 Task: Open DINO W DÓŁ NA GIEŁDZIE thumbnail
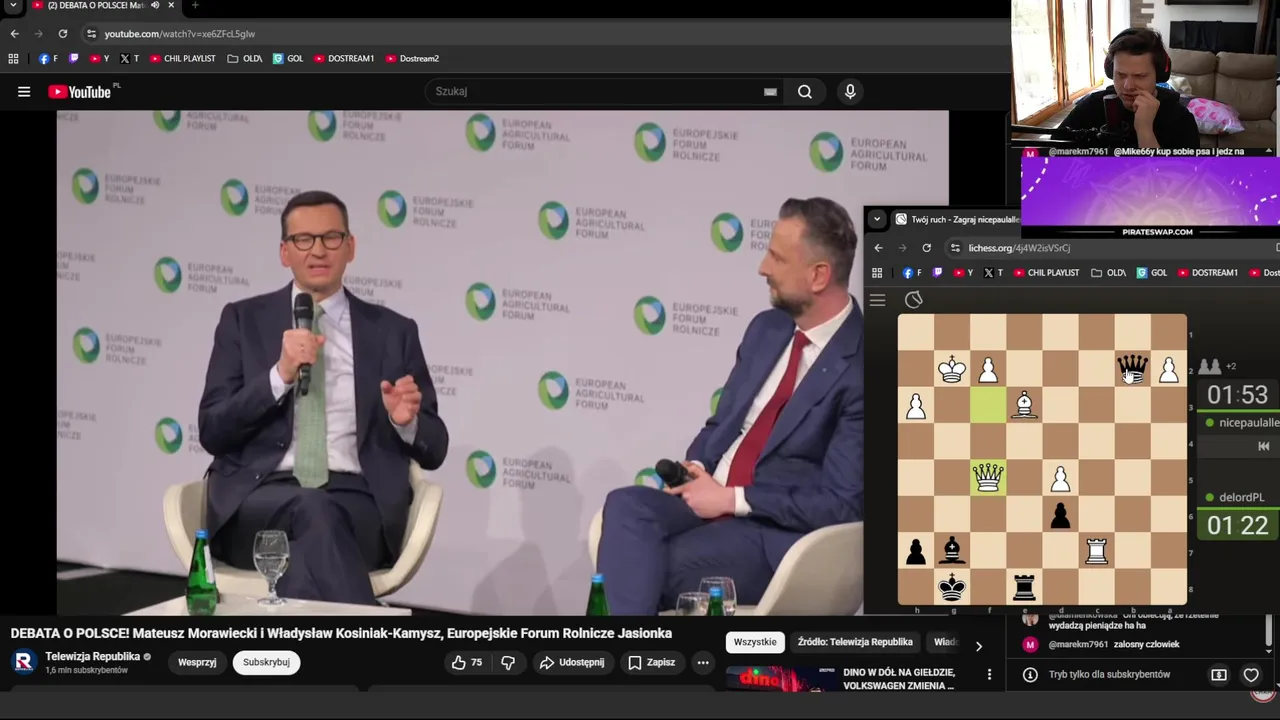(781, 679)
